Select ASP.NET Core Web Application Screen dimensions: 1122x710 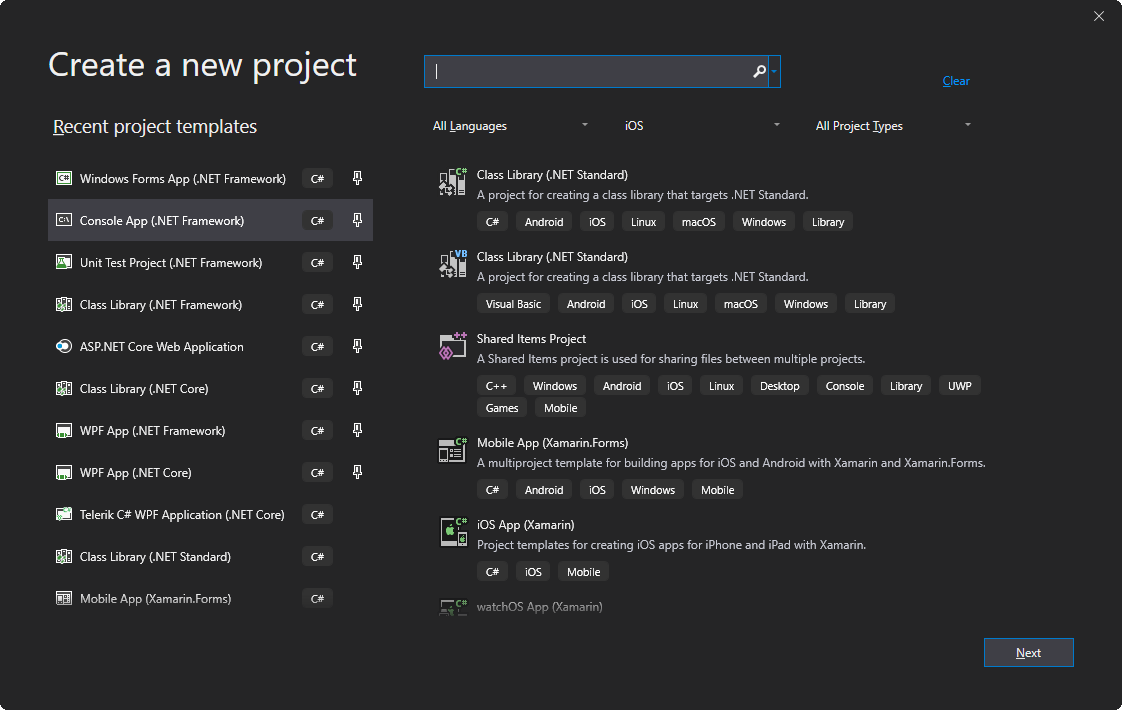(210, 346)
